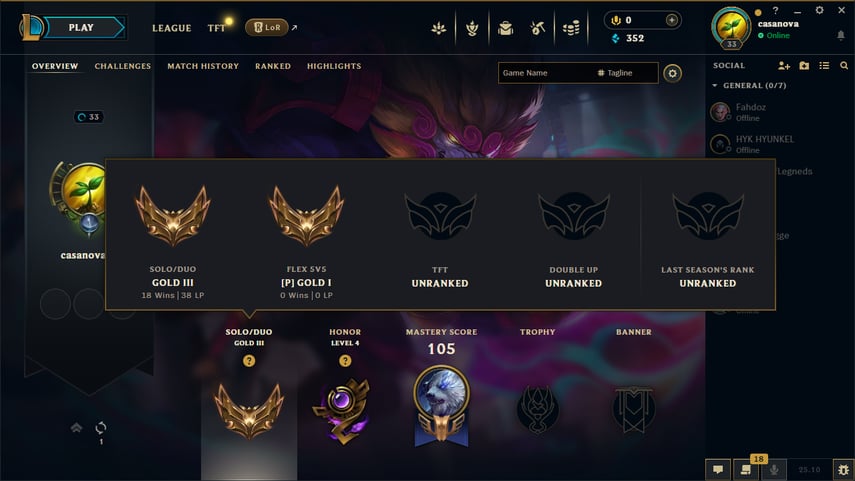Toggle the microphone mute button
Screen dimensions: 855x481
[x=774, y=469]
